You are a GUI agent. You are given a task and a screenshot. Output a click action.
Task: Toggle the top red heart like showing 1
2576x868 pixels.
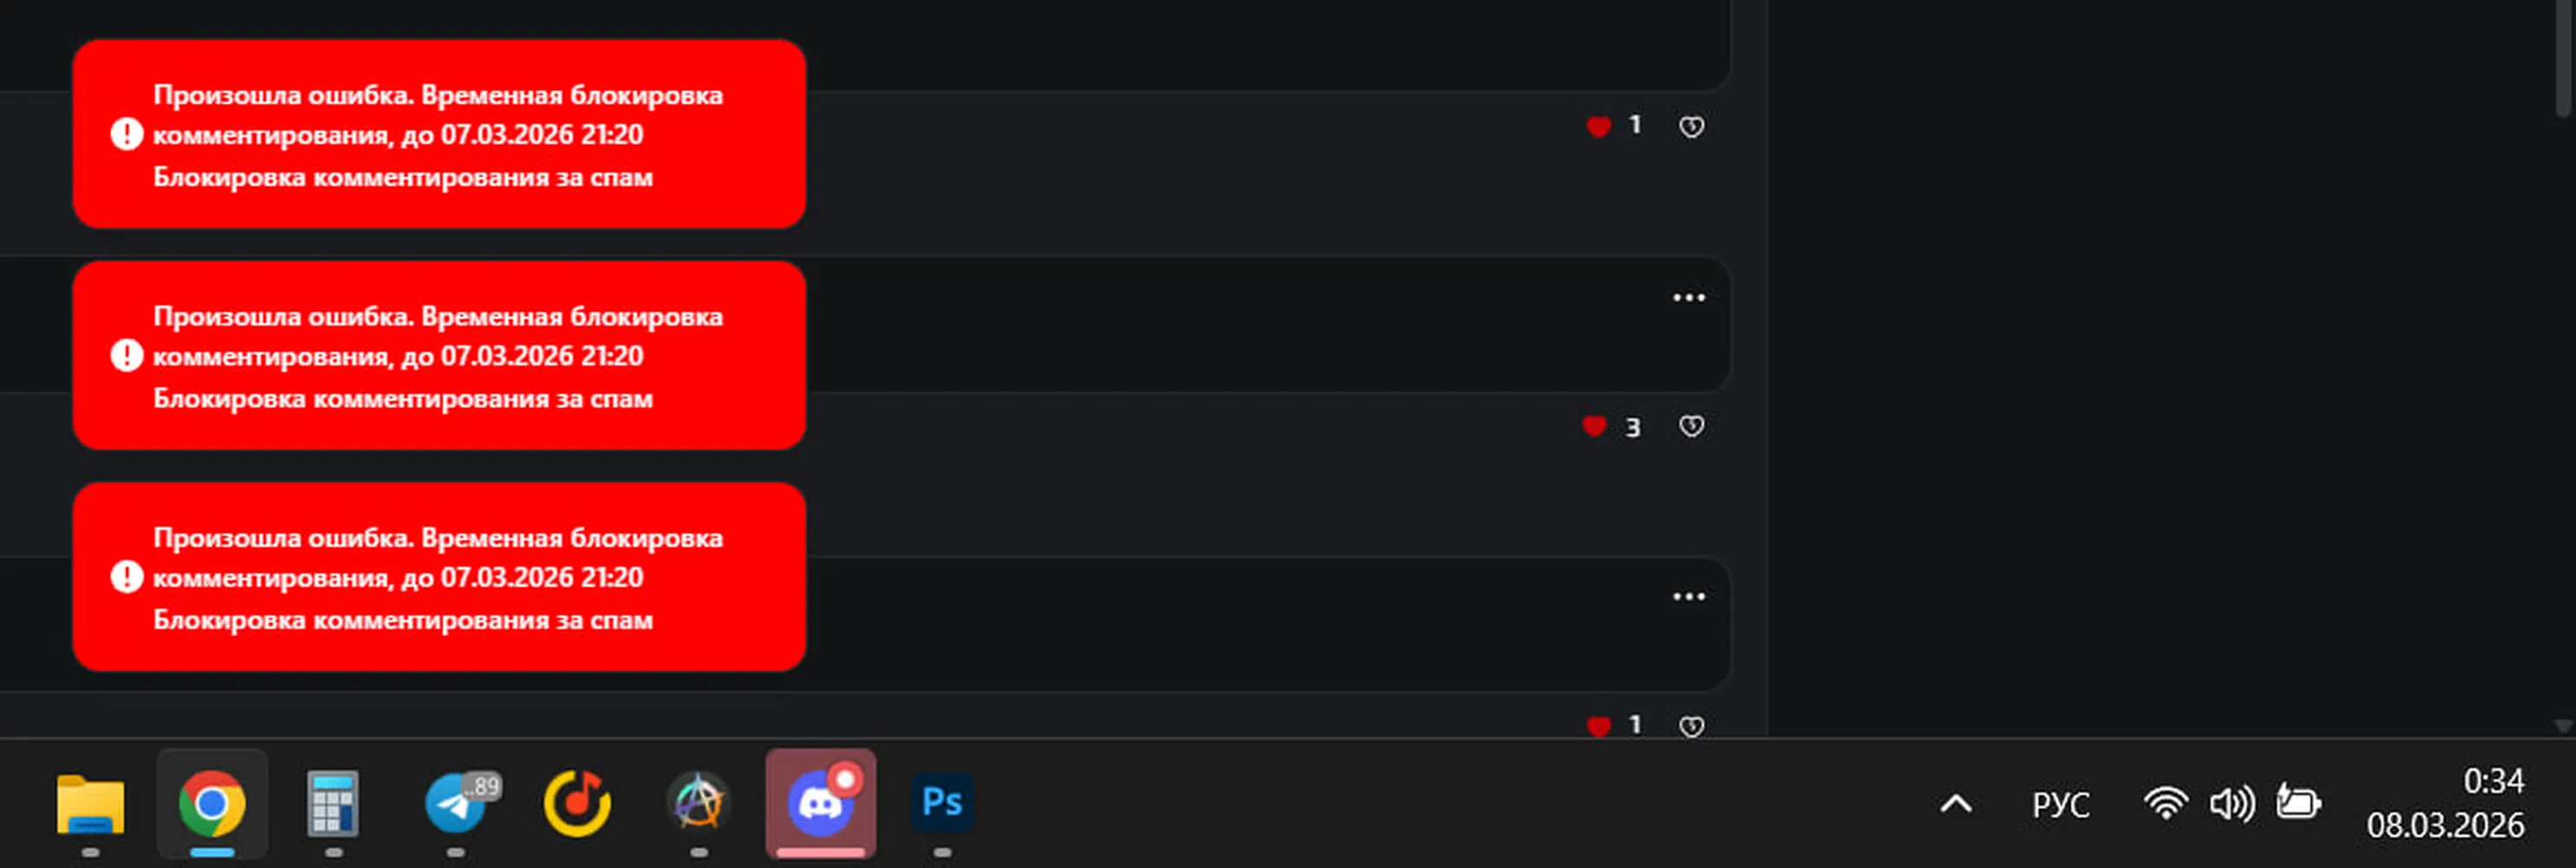pyautogui.click(x=1598, y=126)
